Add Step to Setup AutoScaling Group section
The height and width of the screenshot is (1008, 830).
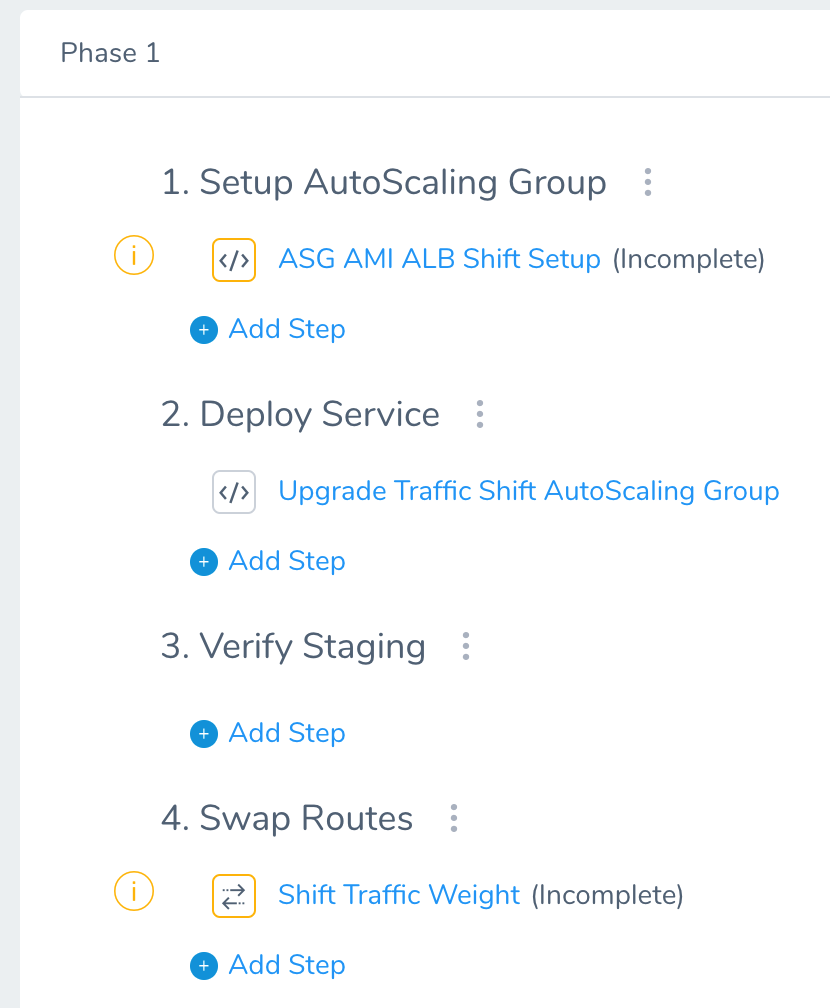(x=287, y=329)
